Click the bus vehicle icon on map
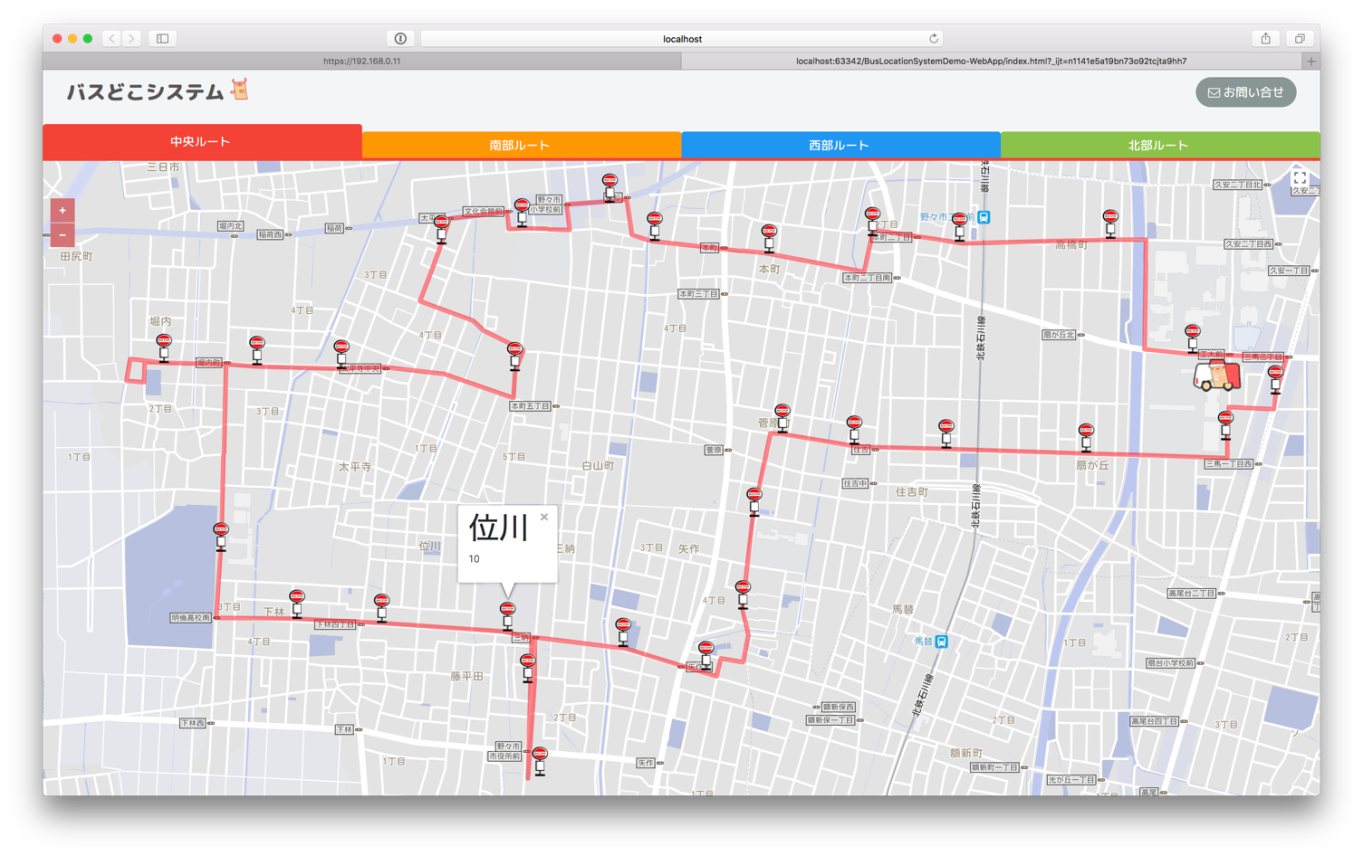This screenshot has width=1363, height=856. click(x=1216, y=377)
